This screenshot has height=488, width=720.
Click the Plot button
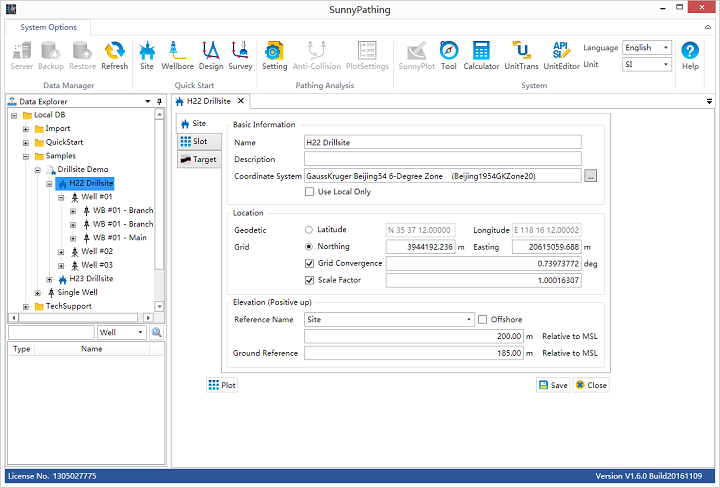[222, 385]
